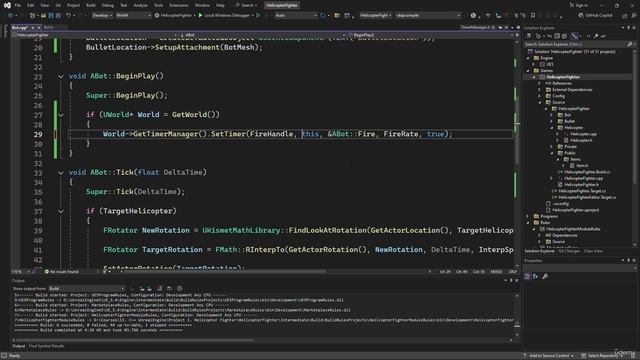The width and height of the screenshot is (640, 360).
Task: Click the Solution Explorer search magnifier icon
Action: point(630,44)
